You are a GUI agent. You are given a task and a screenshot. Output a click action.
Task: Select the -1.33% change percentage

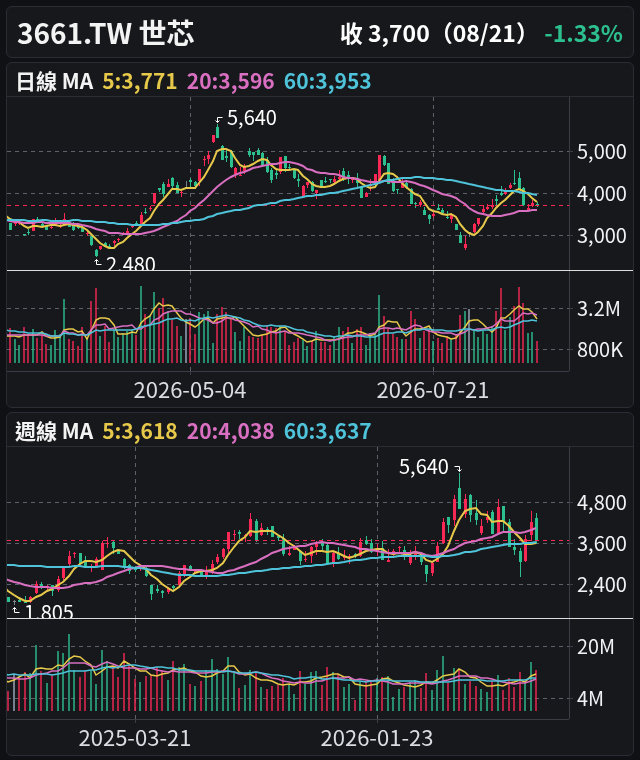[583, 34]
